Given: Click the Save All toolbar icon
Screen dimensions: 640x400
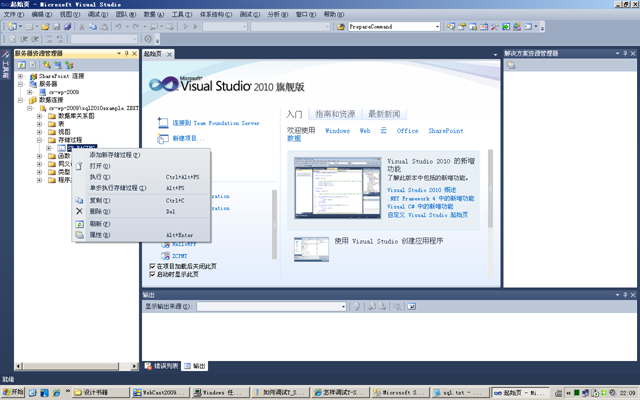Looking at the screenshot, I should tap(68, 27).
